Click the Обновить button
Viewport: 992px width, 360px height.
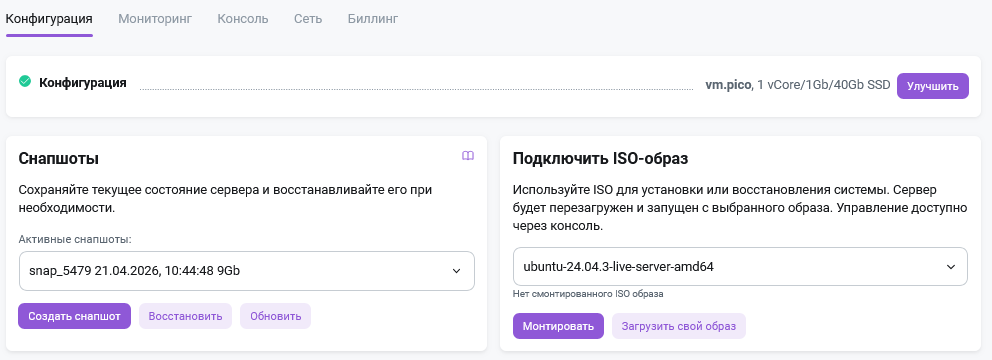tap(275, 316)
